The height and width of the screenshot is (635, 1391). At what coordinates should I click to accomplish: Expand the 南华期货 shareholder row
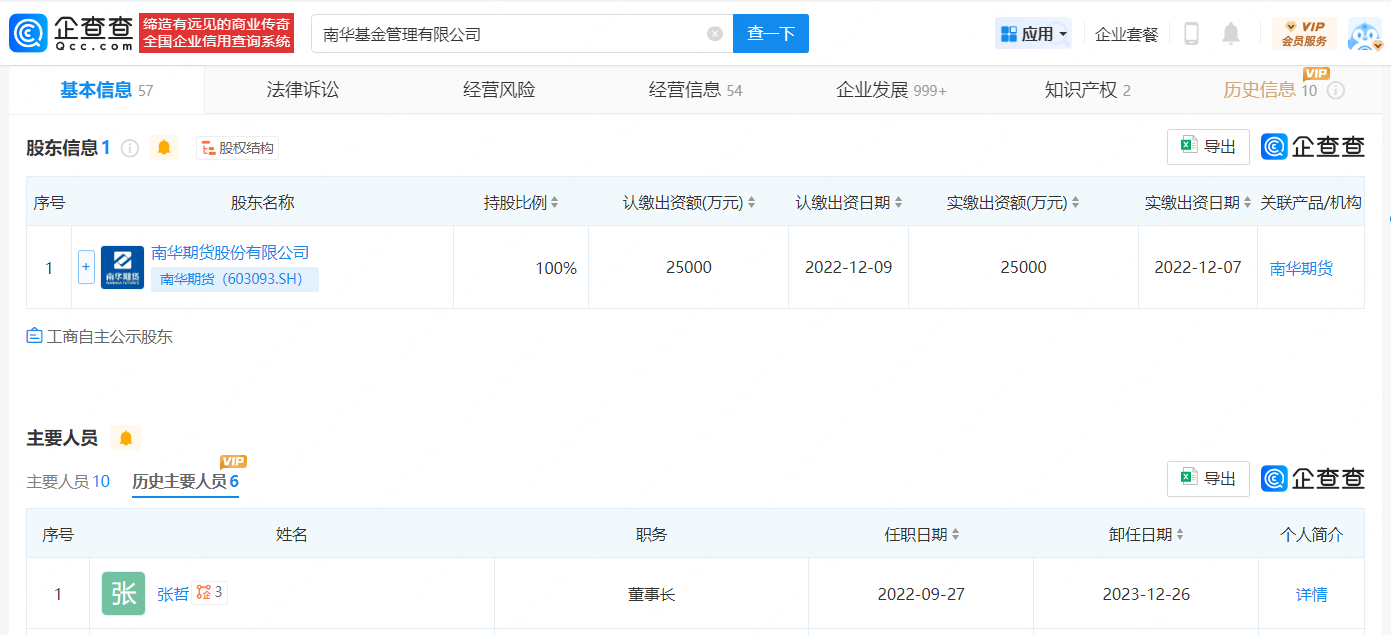coord(86,267)
